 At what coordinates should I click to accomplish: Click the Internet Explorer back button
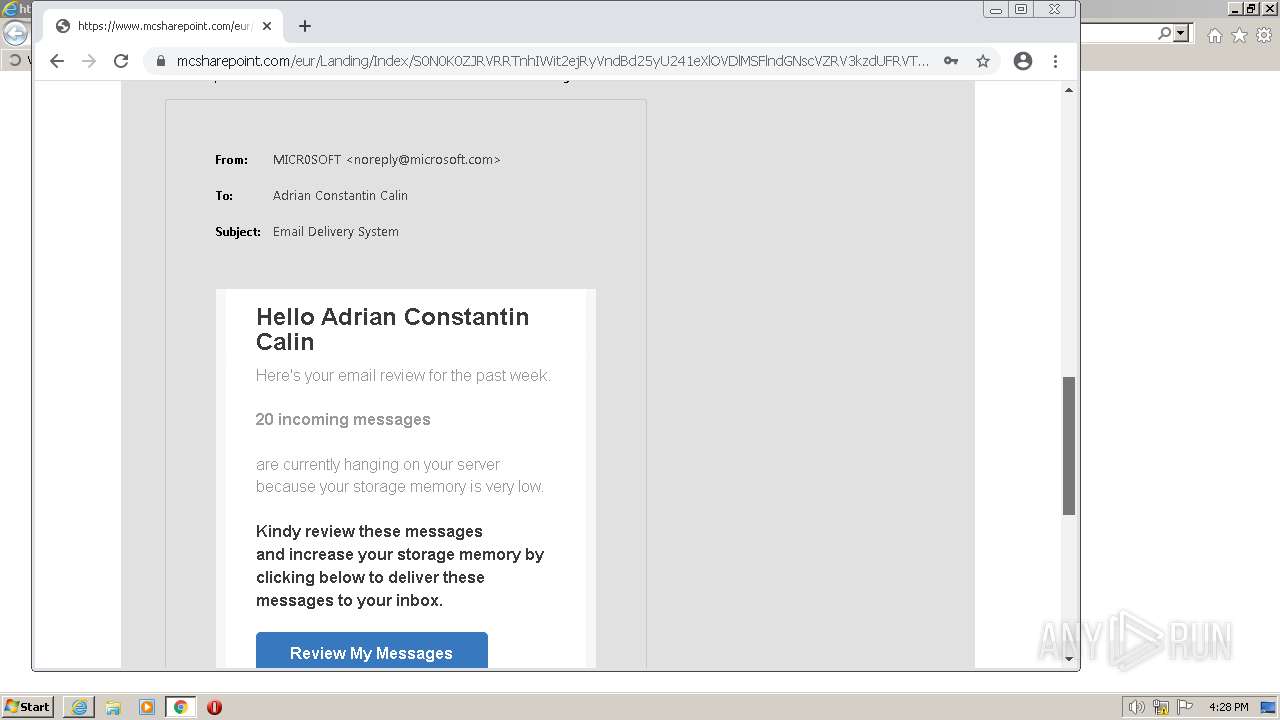14,34
